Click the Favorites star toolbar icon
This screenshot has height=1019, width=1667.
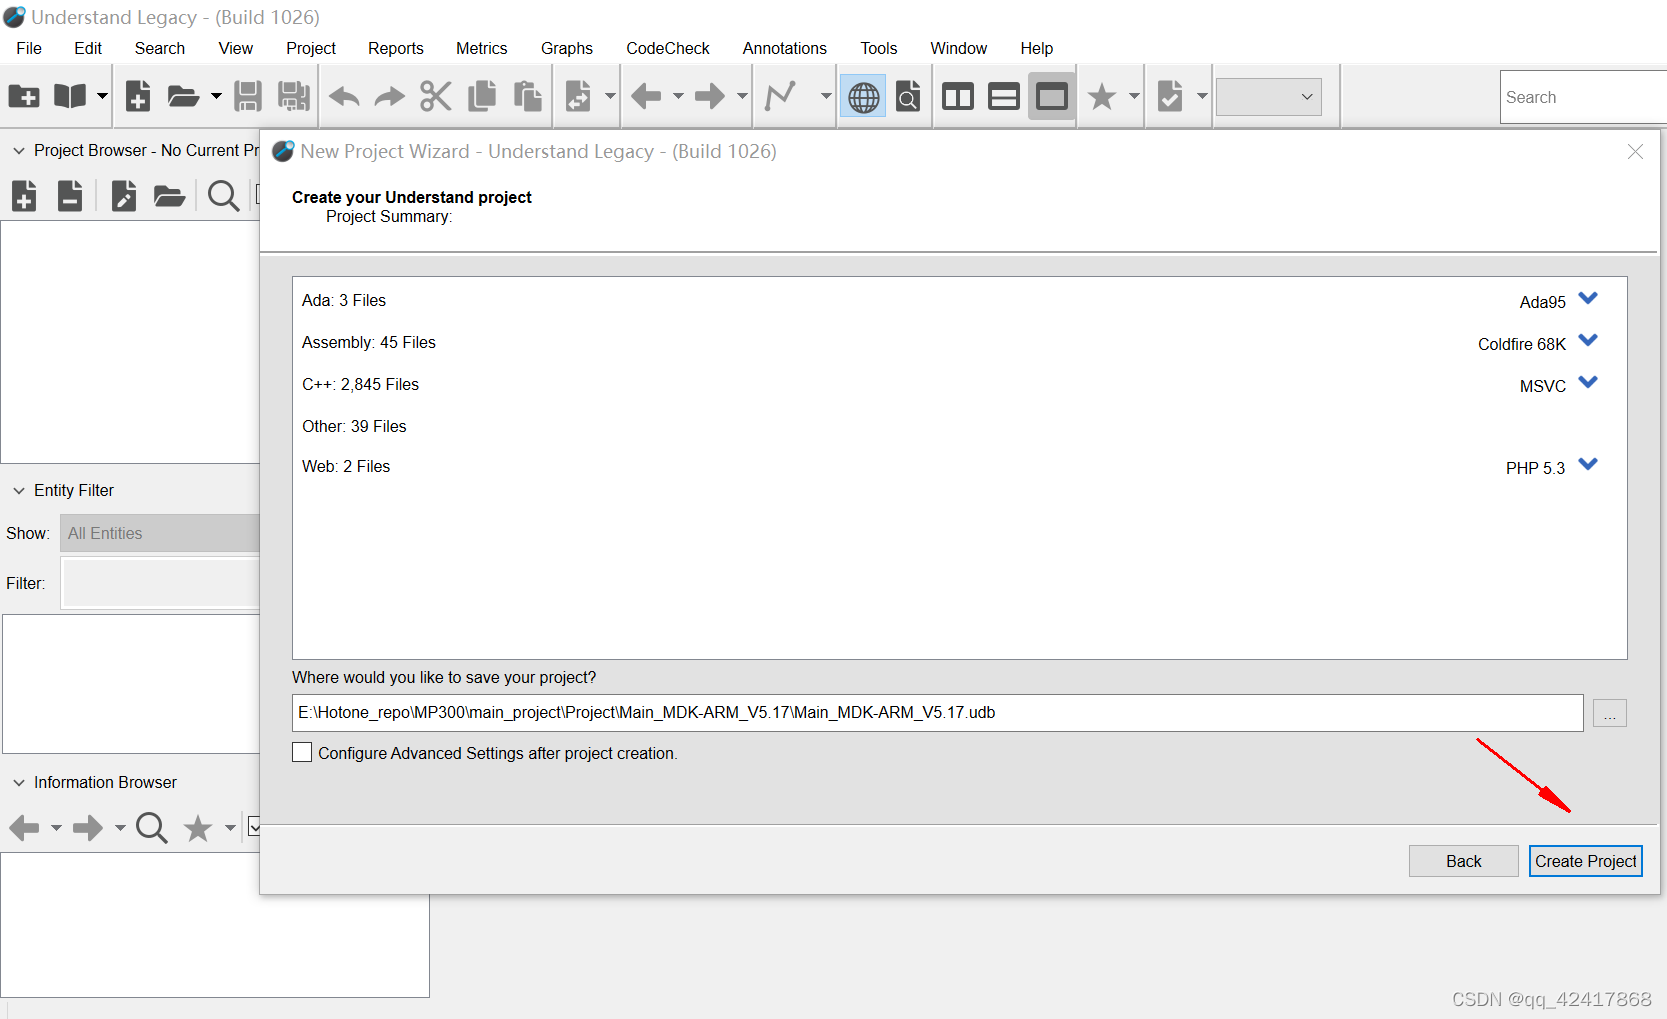pos(1102,97)
